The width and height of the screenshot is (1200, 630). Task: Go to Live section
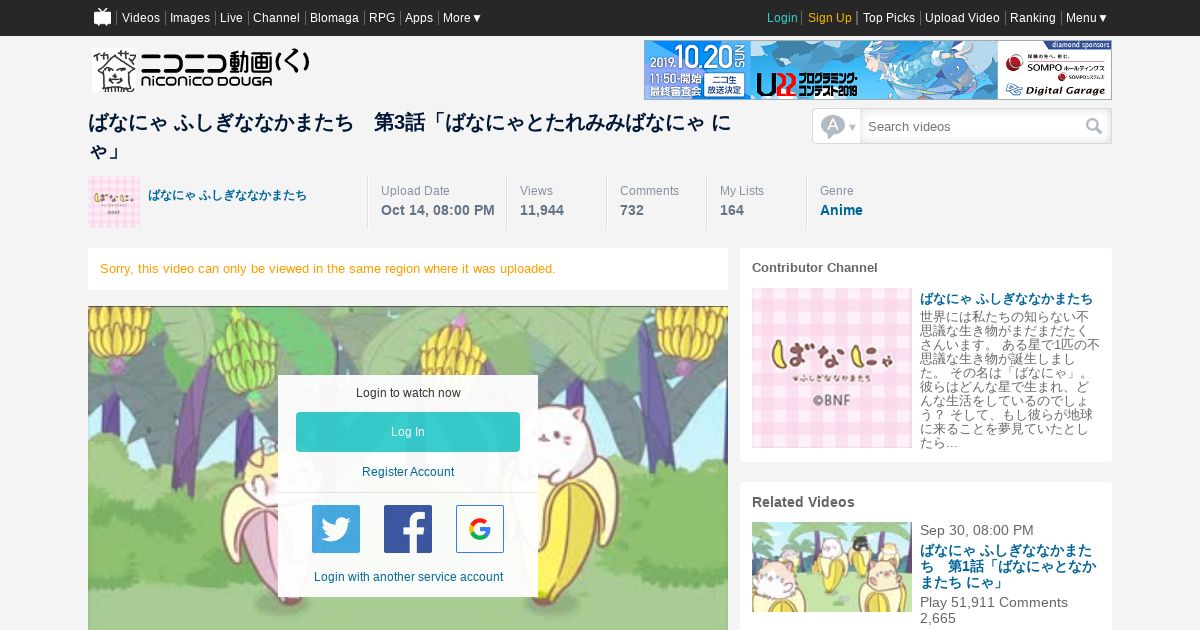[231, 18]
